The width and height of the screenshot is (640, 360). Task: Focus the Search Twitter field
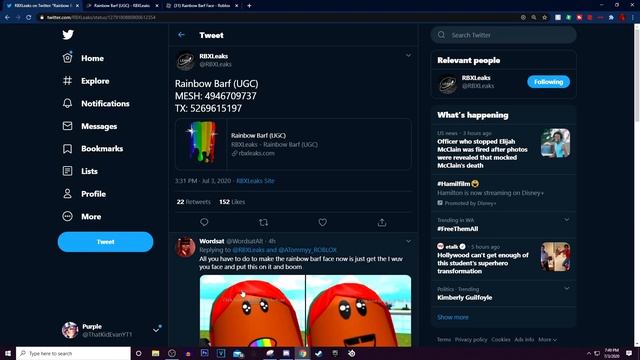(504, 35)
